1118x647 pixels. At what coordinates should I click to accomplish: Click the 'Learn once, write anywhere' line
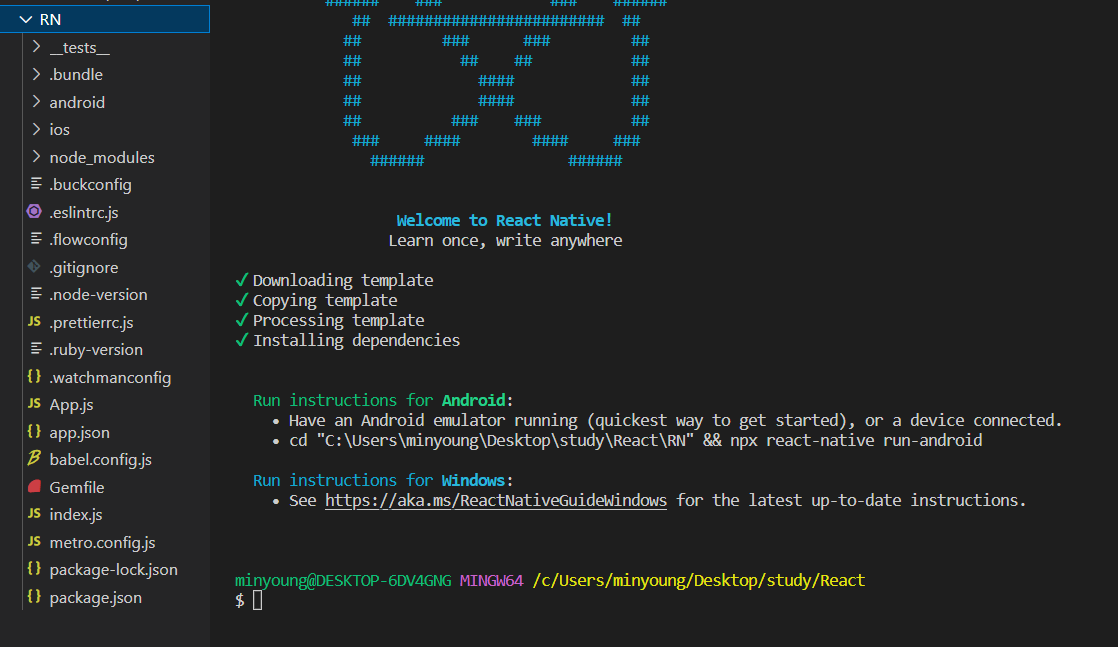click(506, 240)
